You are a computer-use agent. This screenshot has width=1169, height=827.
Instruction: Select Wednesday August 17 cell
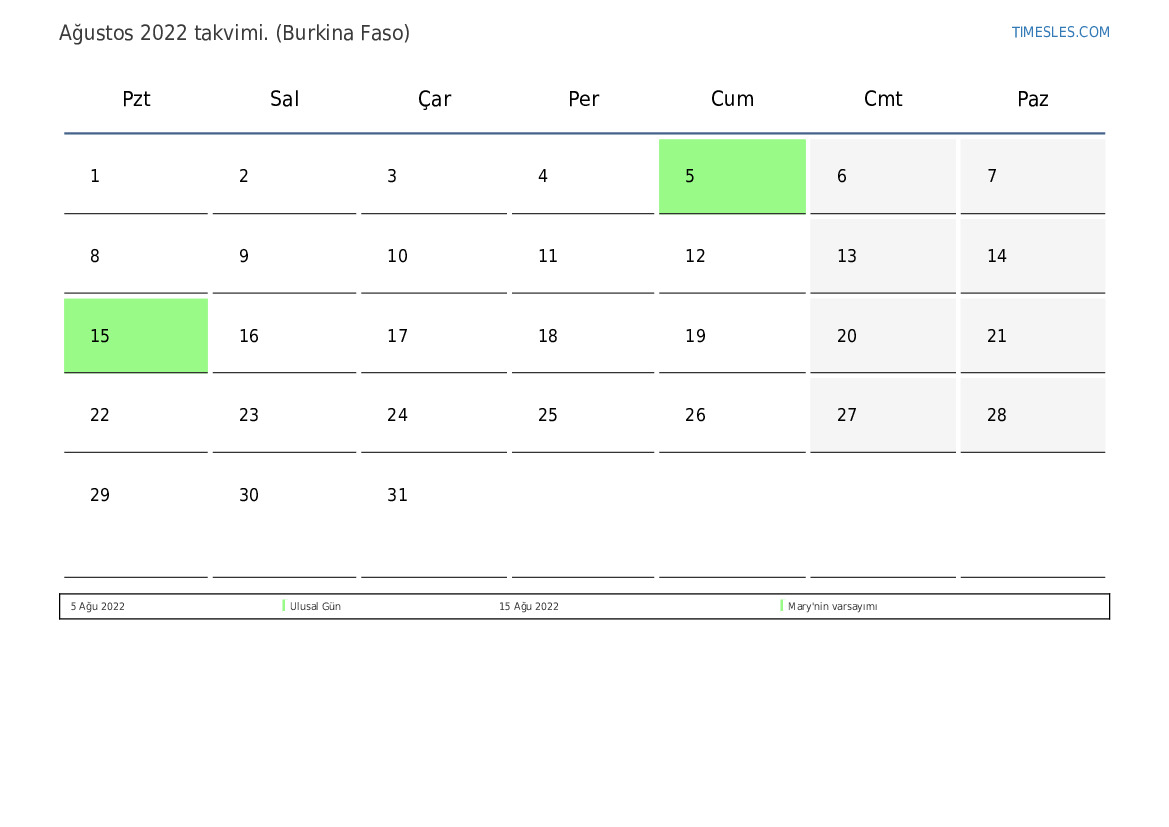click(x=434, y=336)
